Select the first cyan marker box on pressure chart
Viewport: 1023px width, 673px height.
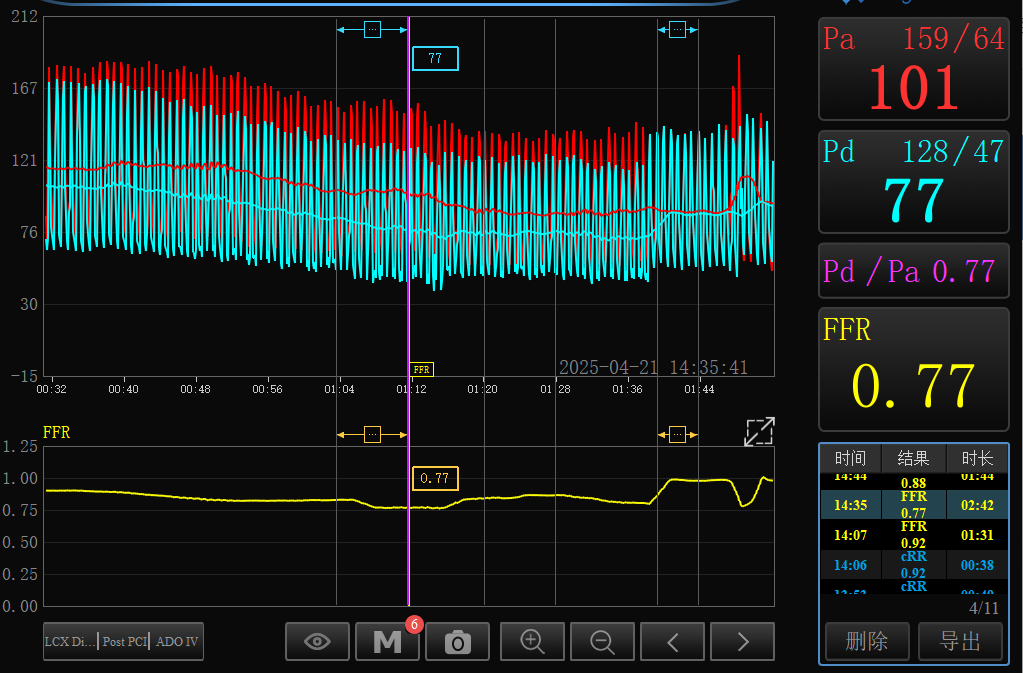coord(372,29)
